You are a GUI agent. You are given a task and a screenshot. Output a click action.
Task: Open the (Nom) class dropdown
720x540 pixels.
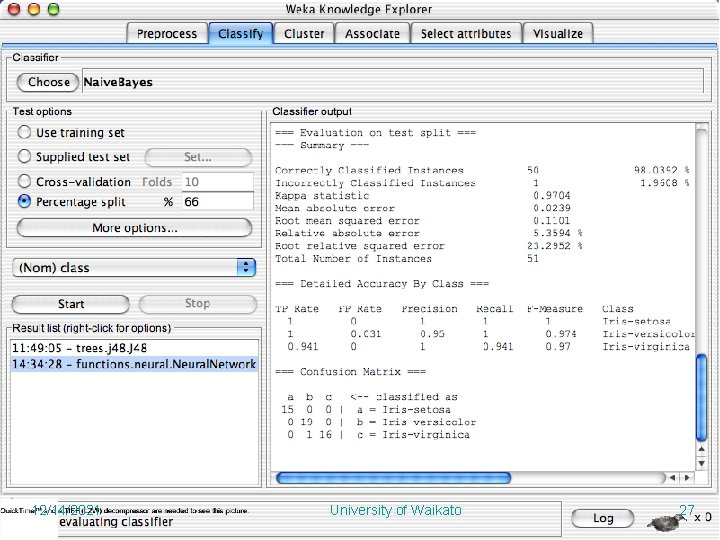[134, 267]
